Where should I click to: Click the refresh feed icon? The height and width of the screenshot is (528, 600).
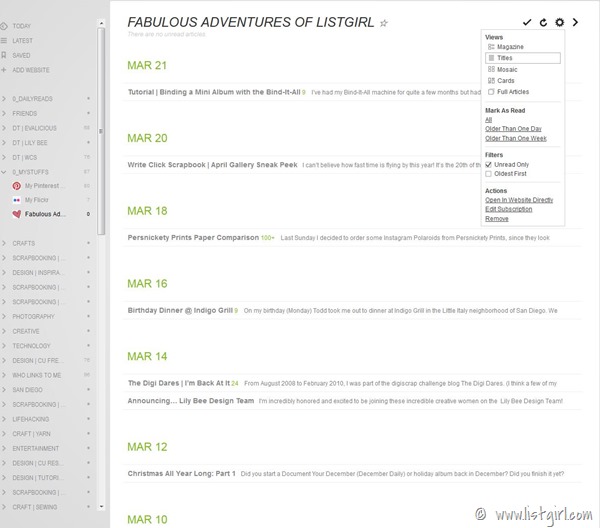point(543,22)
